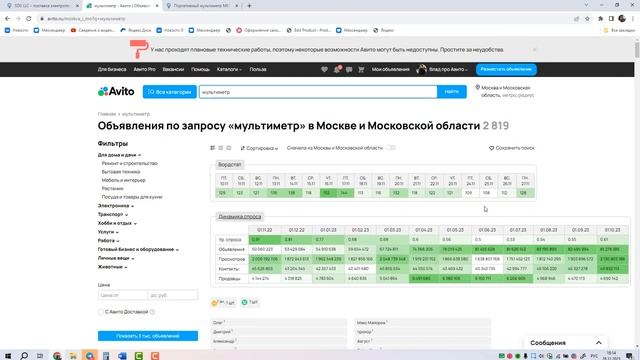
Task: Click Главная breadcrumb link
Action: click(x=107, y=114)
